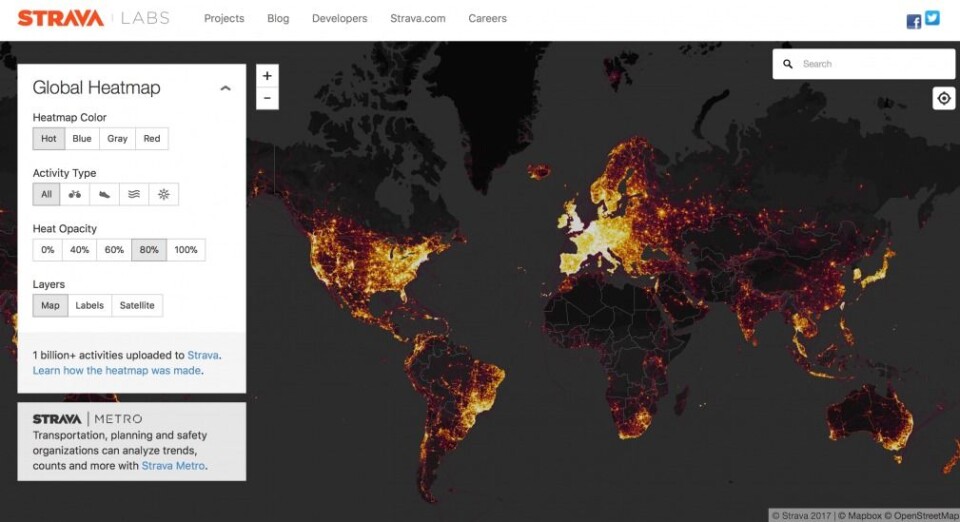The image size is (960, 522).
Task: Collapse the Global Heatmap panel
Action: tap(225, 88)
